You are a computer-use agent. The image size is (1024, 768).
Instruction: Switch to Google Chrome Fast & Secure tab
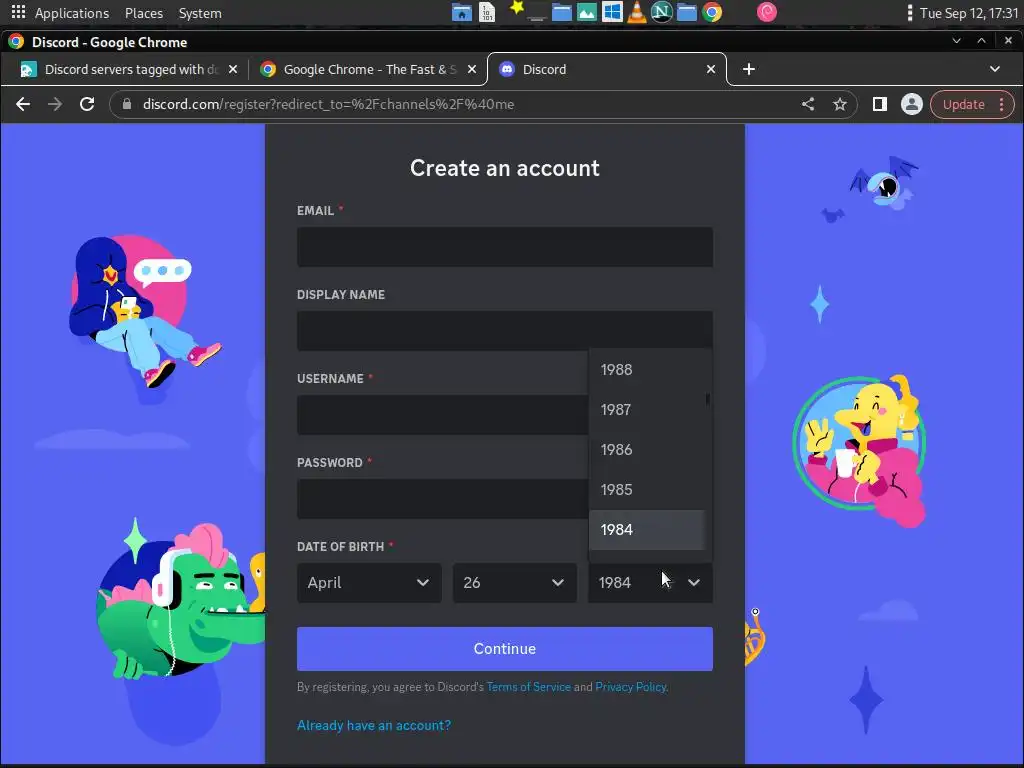pyautogui.click(x=366, y=69)
